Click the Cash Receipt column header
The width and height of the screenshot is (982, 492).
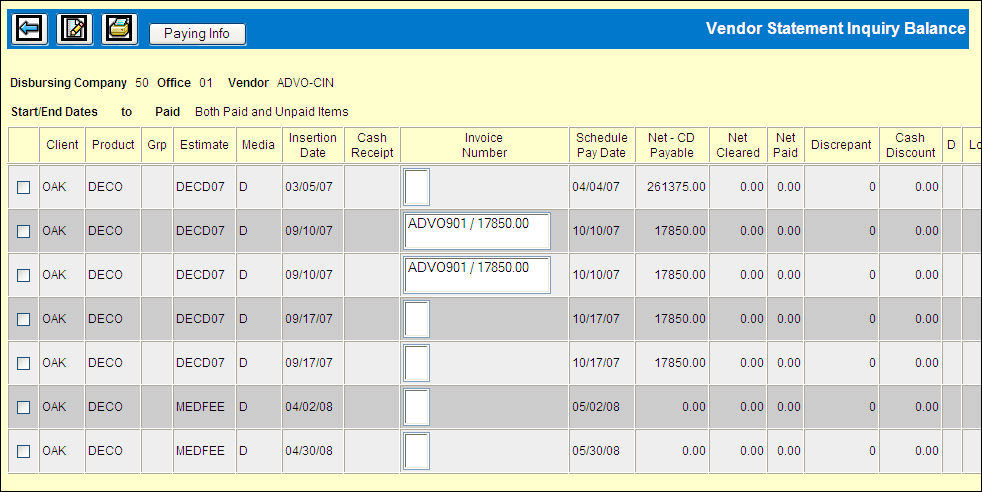click(372, 145)
